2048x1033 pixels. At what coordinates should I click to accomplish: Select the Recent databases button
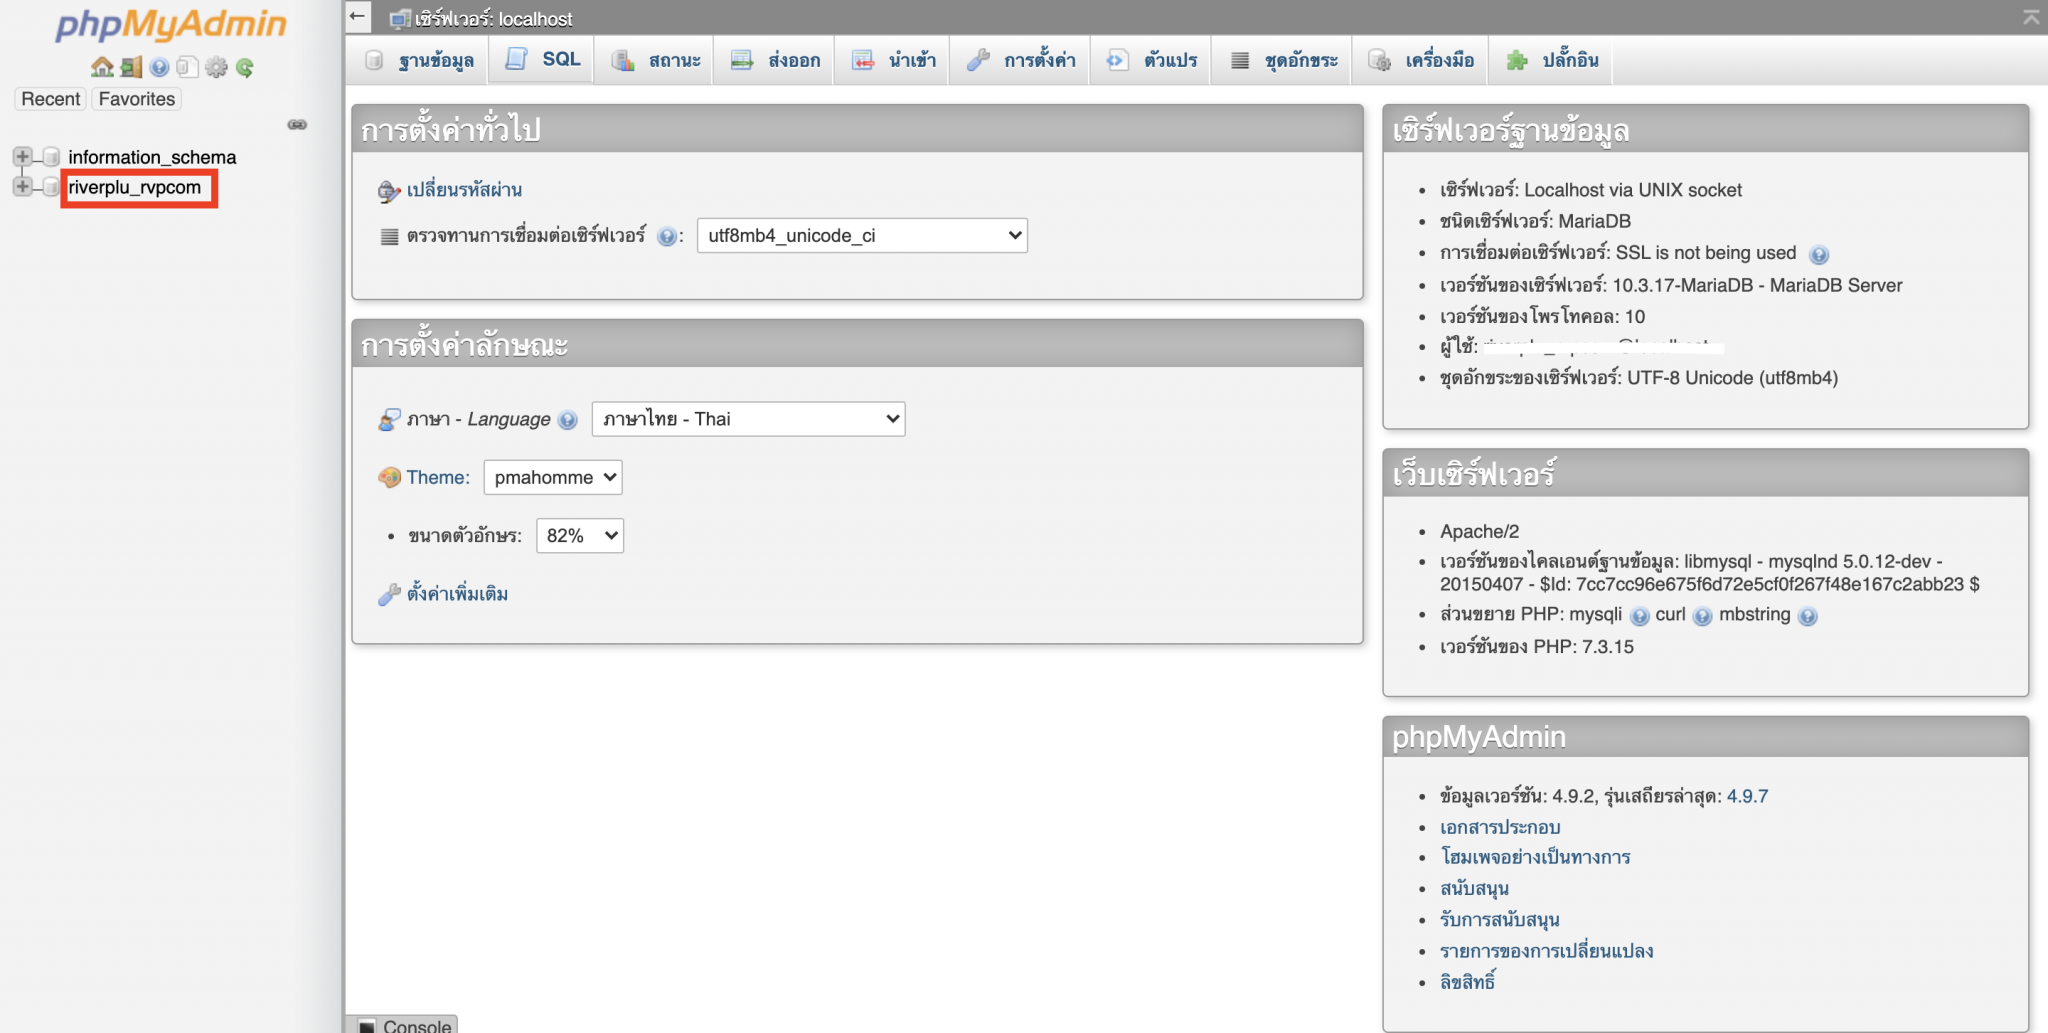(x=48, y=98)
